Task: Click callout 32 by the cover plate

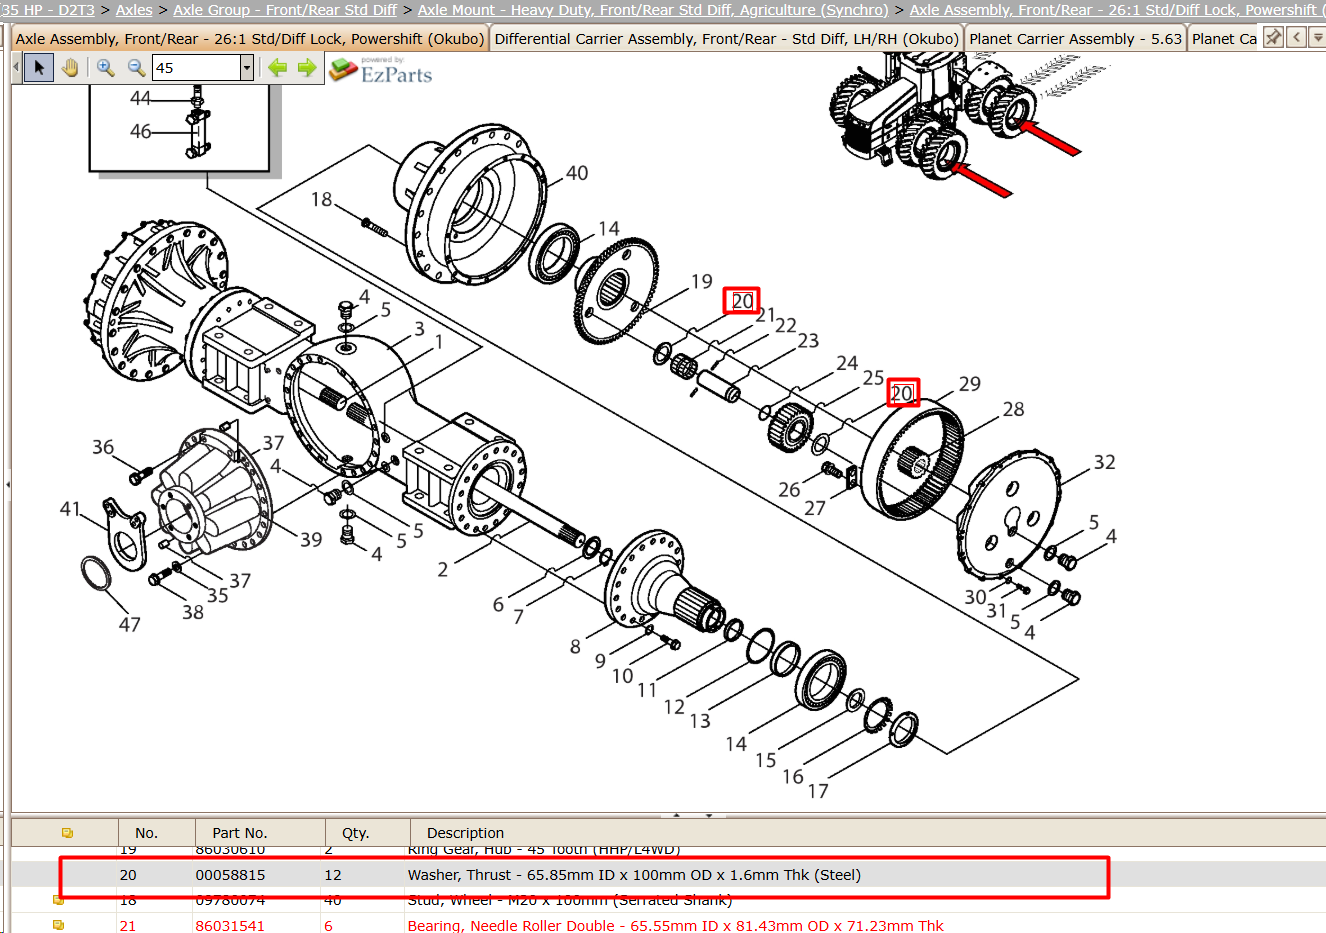Action: tap(1104, 462)
